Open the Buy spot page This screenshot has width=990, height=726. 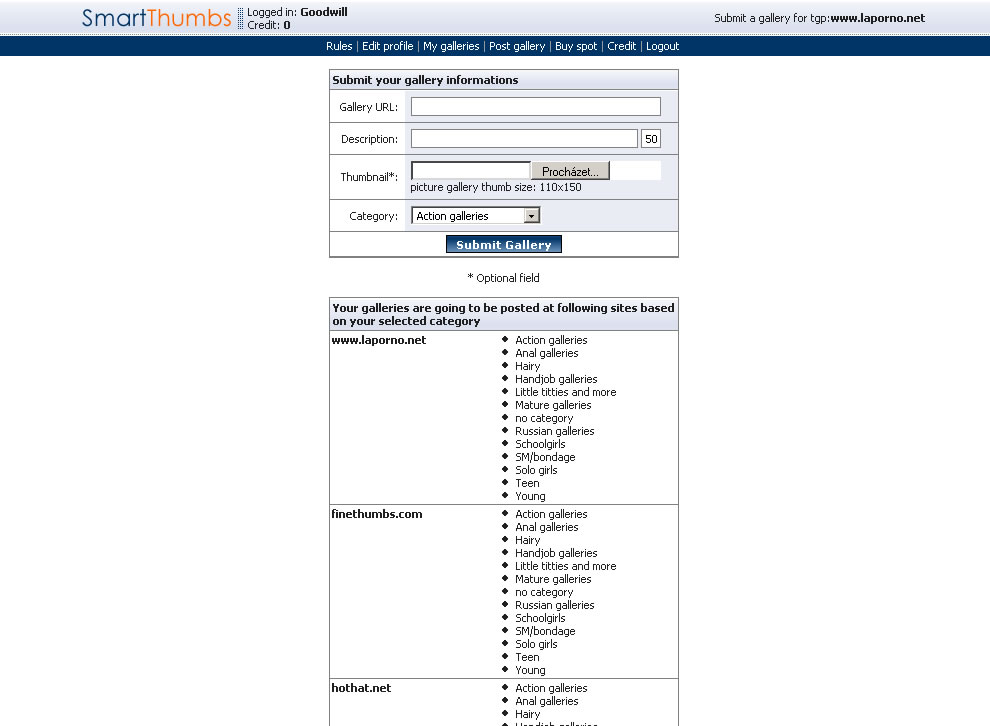pyautogui.click(x=576, y=46)
